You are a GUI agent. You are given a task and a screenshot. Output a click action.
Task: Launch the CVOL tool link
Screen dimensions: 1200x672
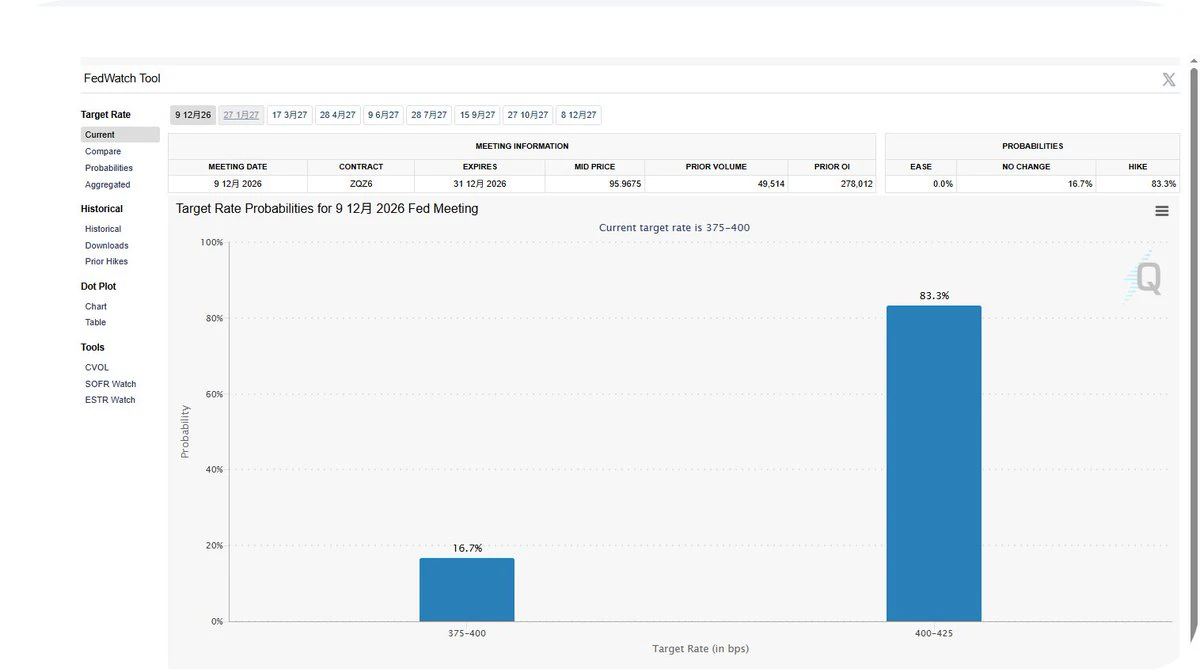click(x=97, y=367)
